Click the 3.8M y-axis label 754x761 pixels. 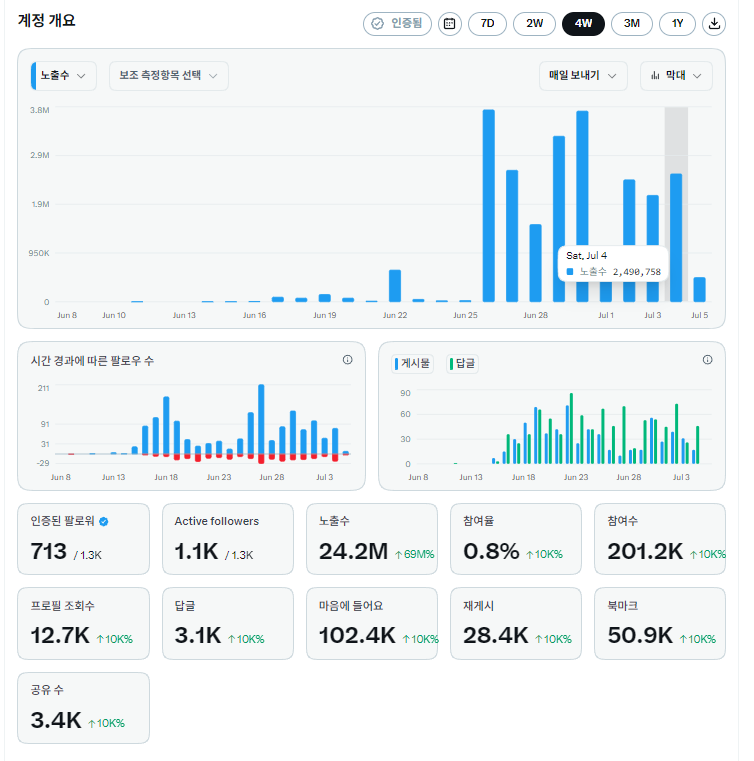tap(39, 110)
